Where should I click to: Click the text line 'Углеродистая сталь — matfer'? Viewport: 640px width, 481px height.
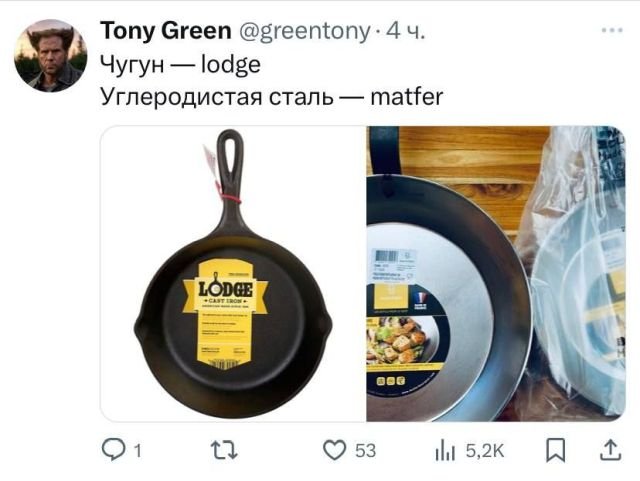[272, 97]
